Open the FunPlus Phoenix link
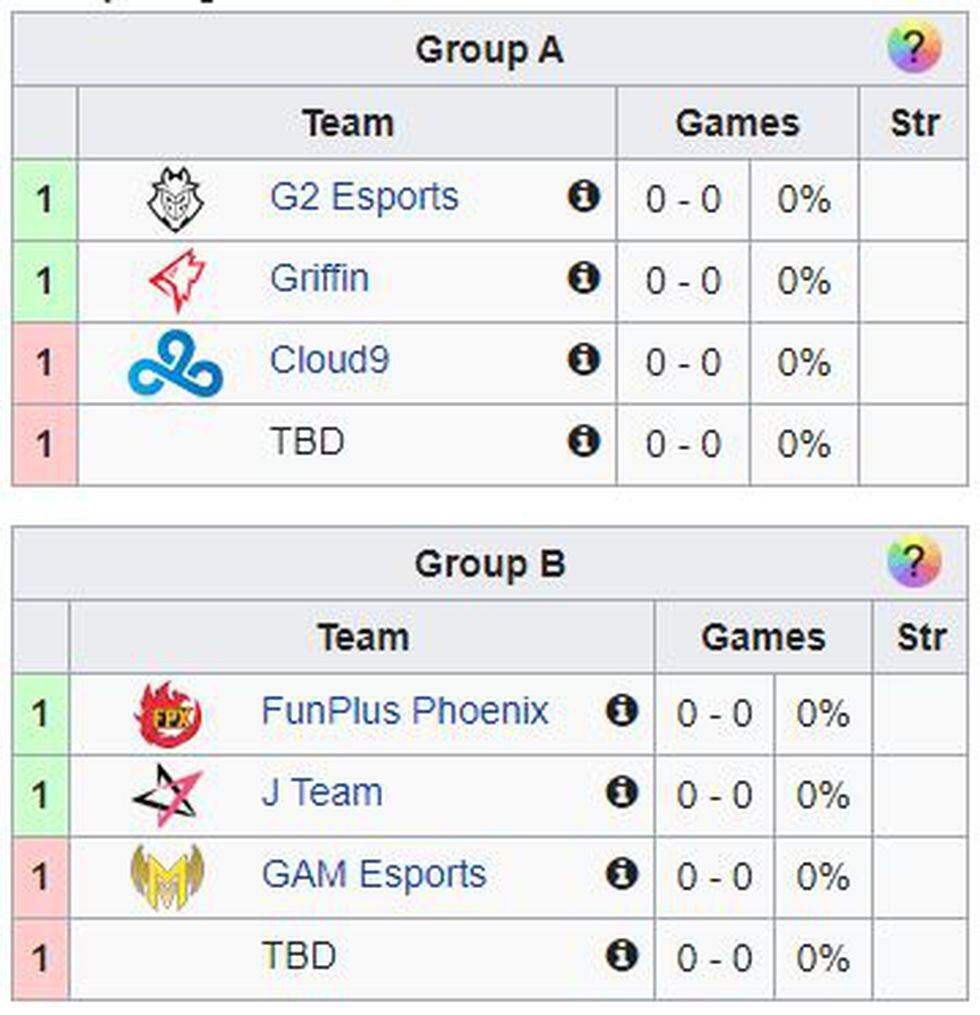The height and width of the screenshot is (1015, 980). [x=405, y=711]
